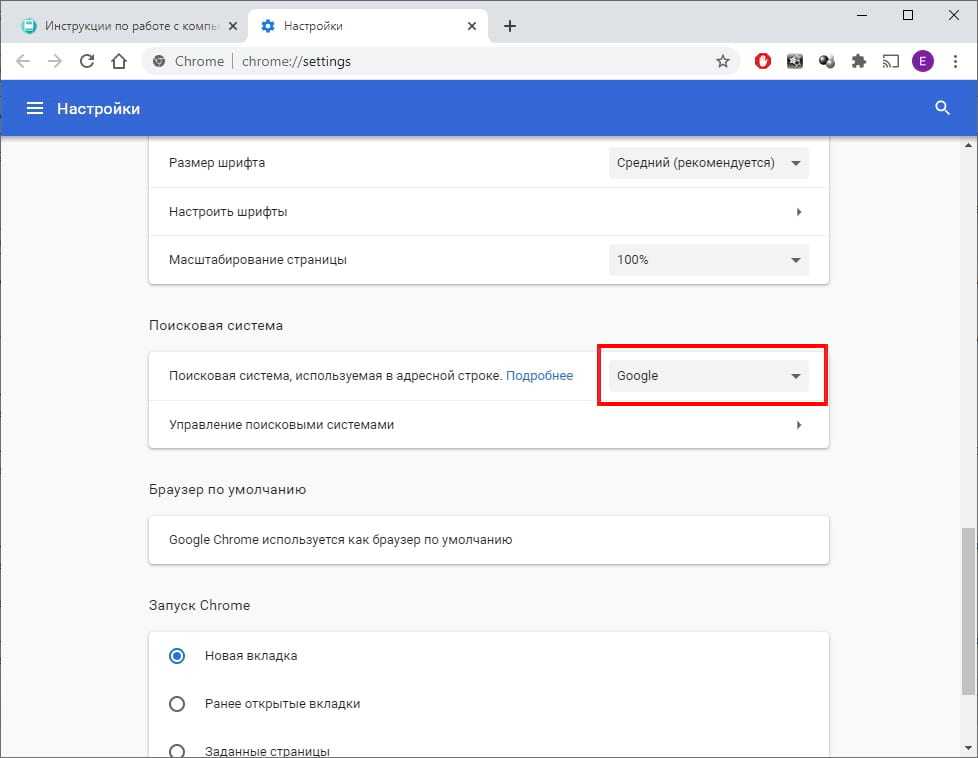This screenshot has width=978, height=758.
Task: Click the scrollbar up arrow
Action: pos(968,145)
